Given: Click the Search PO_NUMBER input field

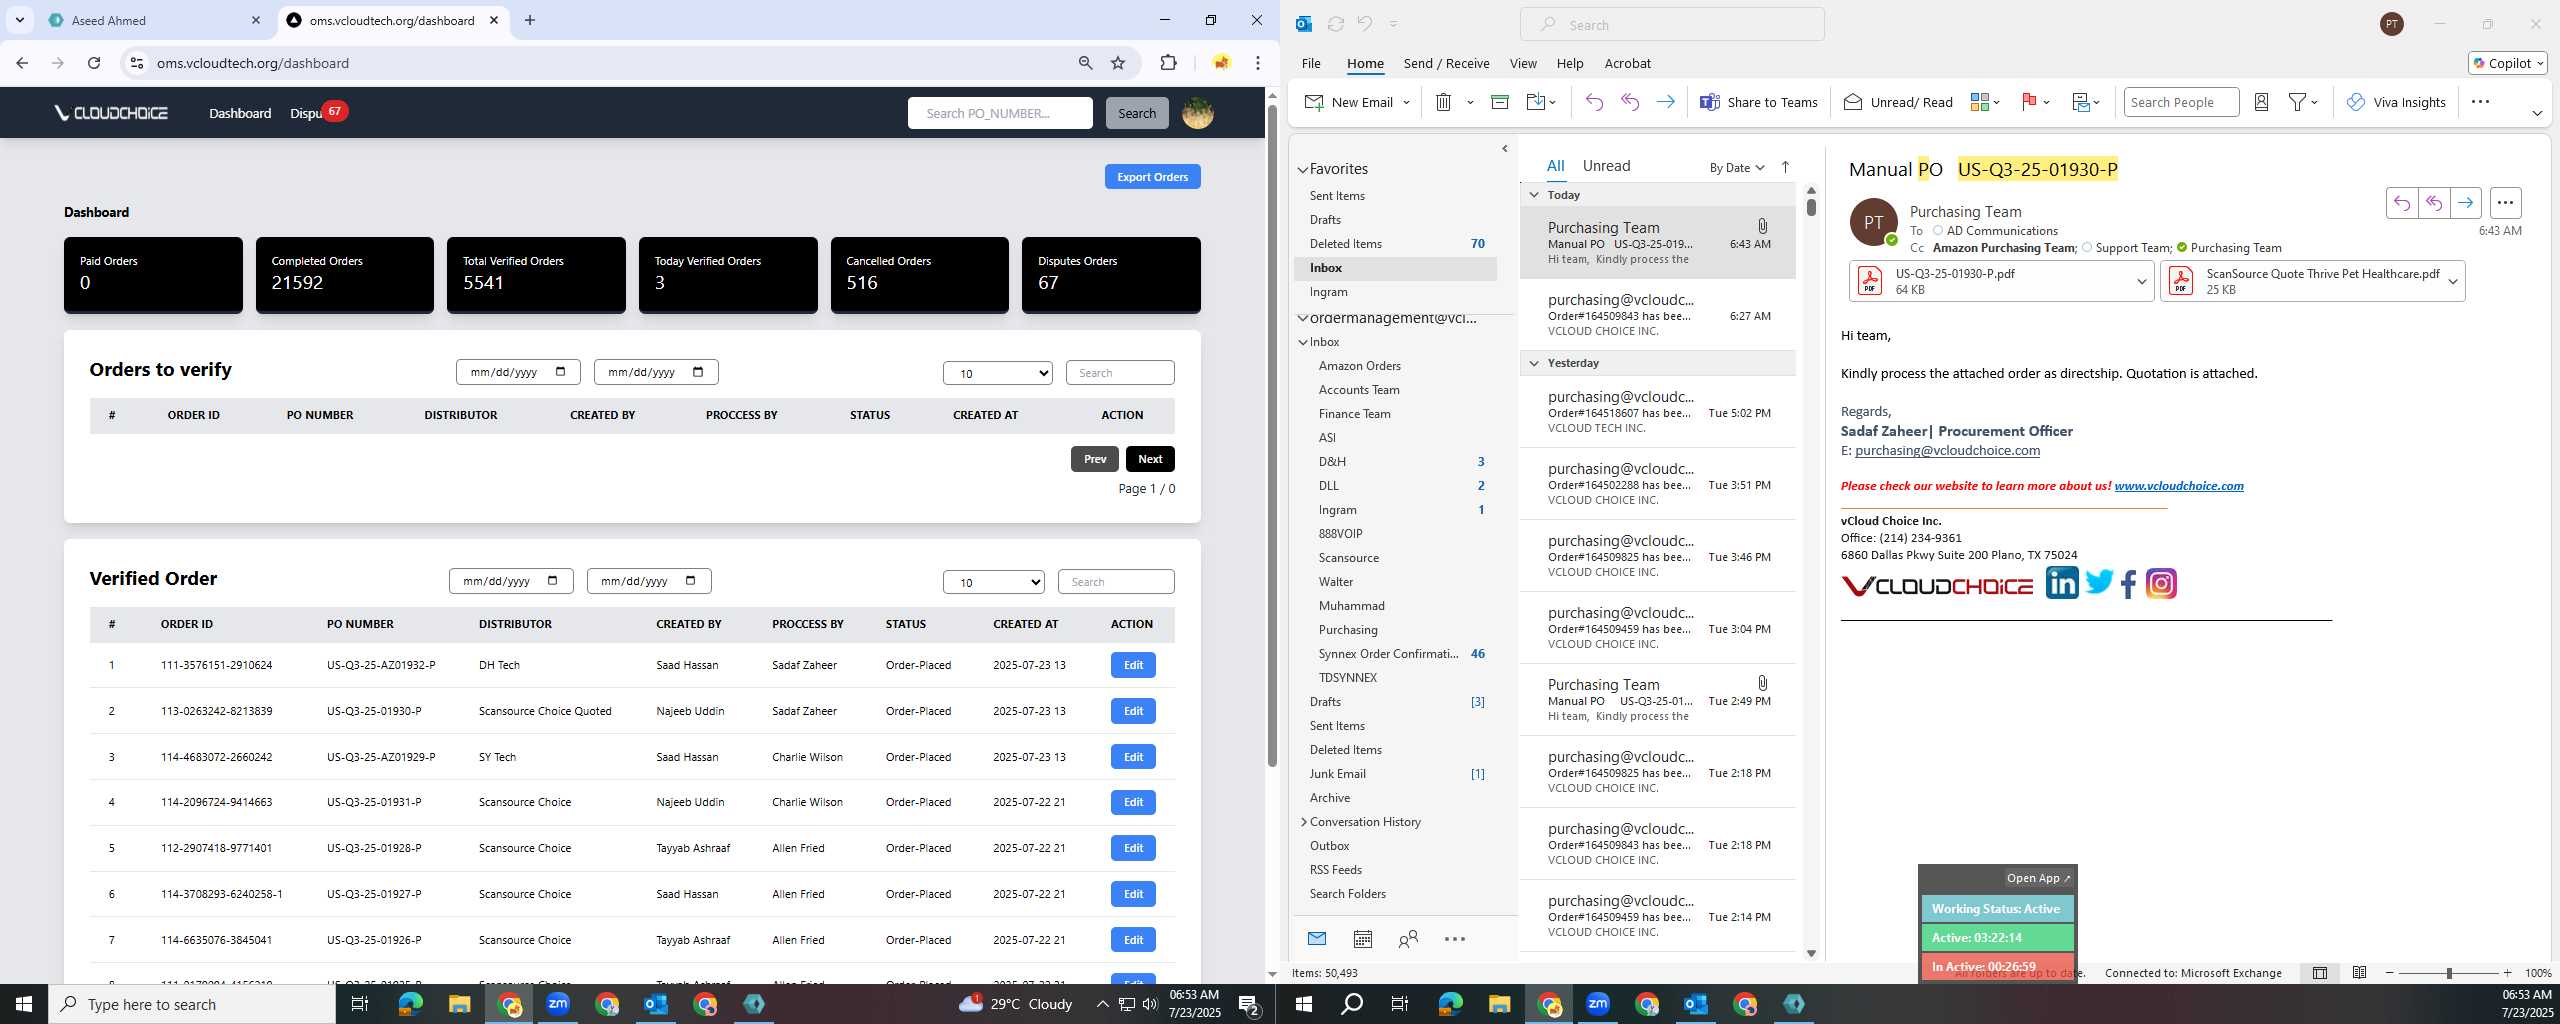Looking at the screenshot, I should click(x=999, y=113).
